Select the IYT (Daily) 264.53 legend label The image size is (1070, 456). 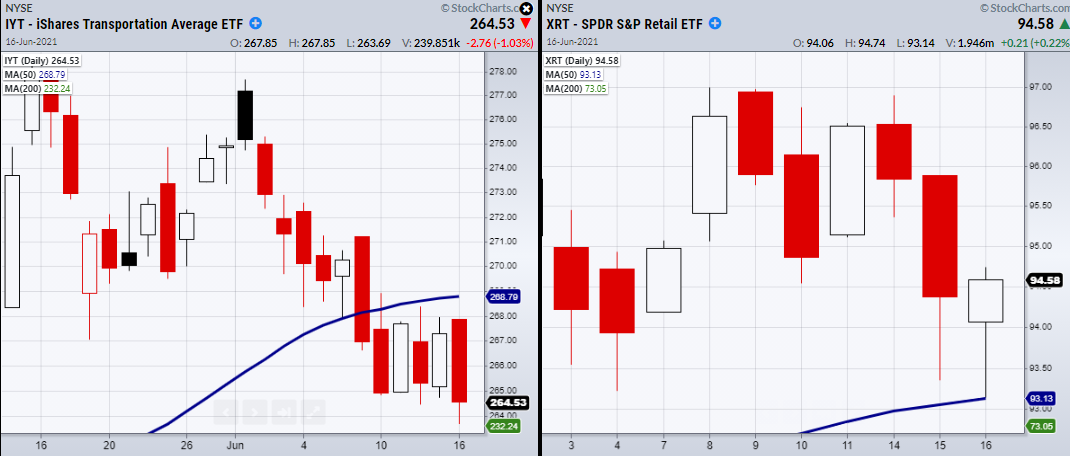pos(44,61)
